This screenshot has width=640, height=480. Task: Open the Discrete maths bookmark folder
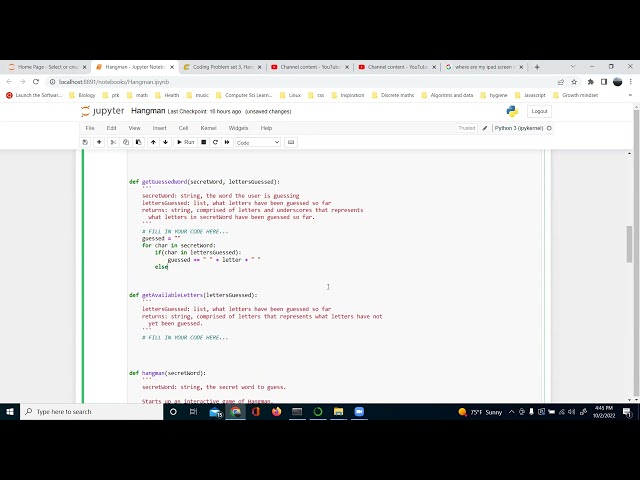pos(393,95)
